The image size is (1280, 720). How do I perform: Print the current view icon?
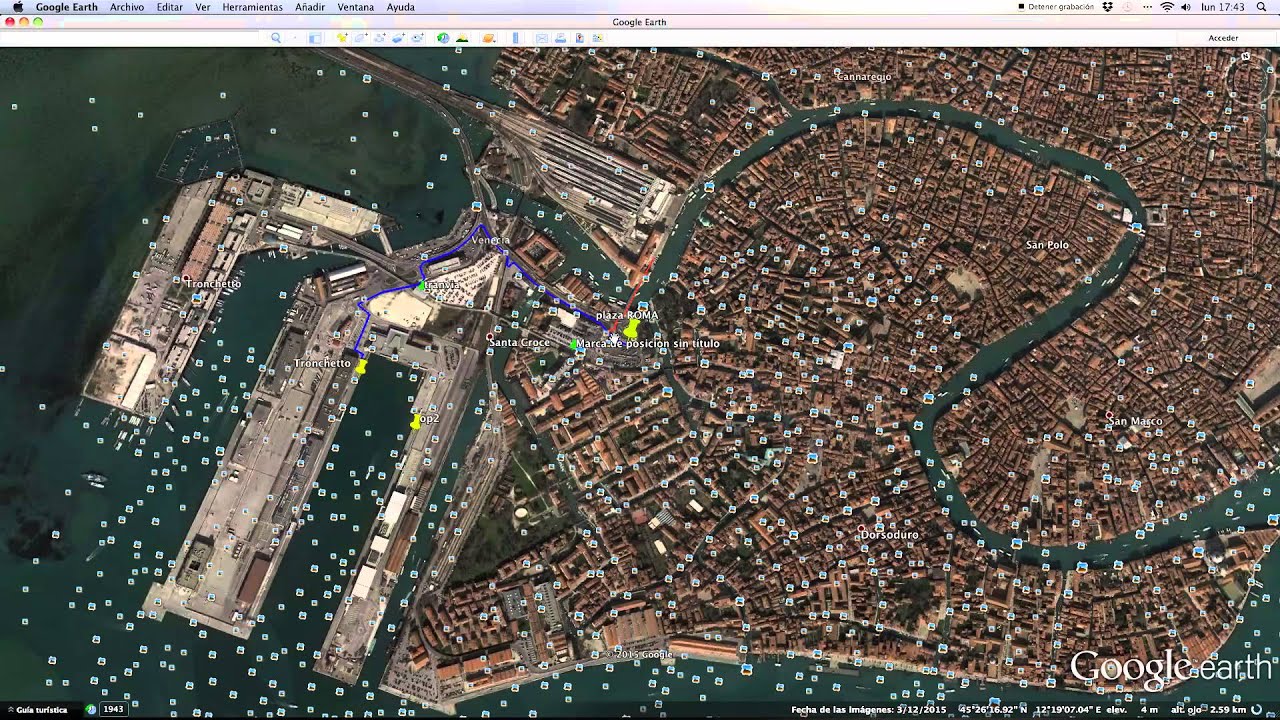point(561,38)
